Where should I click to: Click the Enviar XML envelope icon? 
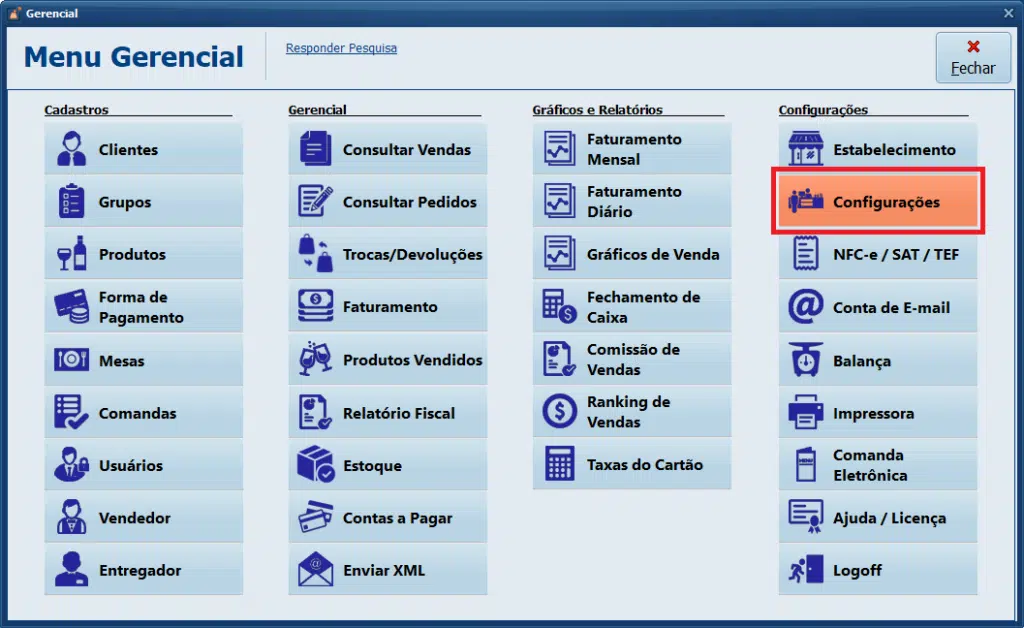315,569
